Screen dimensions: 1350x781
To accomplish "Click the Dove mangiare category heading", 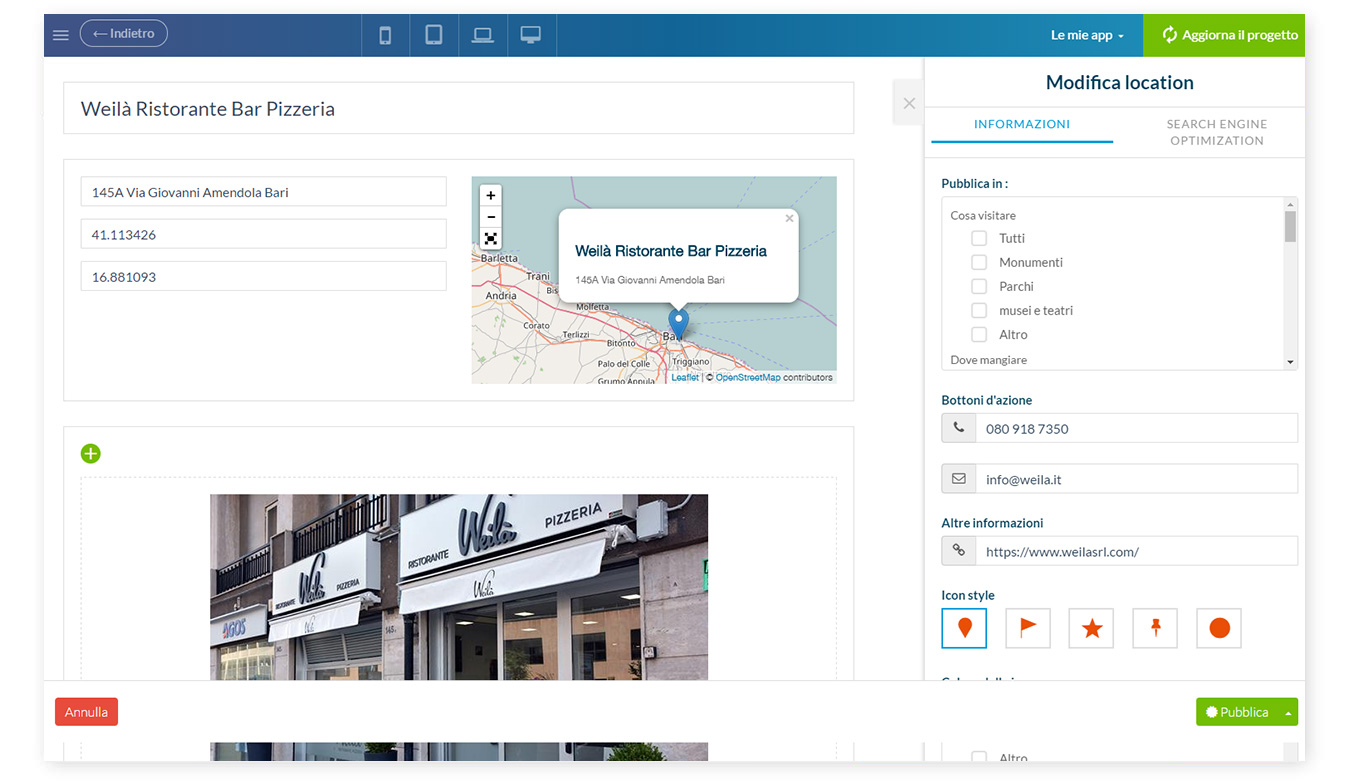I will click(x=989, y=359).
